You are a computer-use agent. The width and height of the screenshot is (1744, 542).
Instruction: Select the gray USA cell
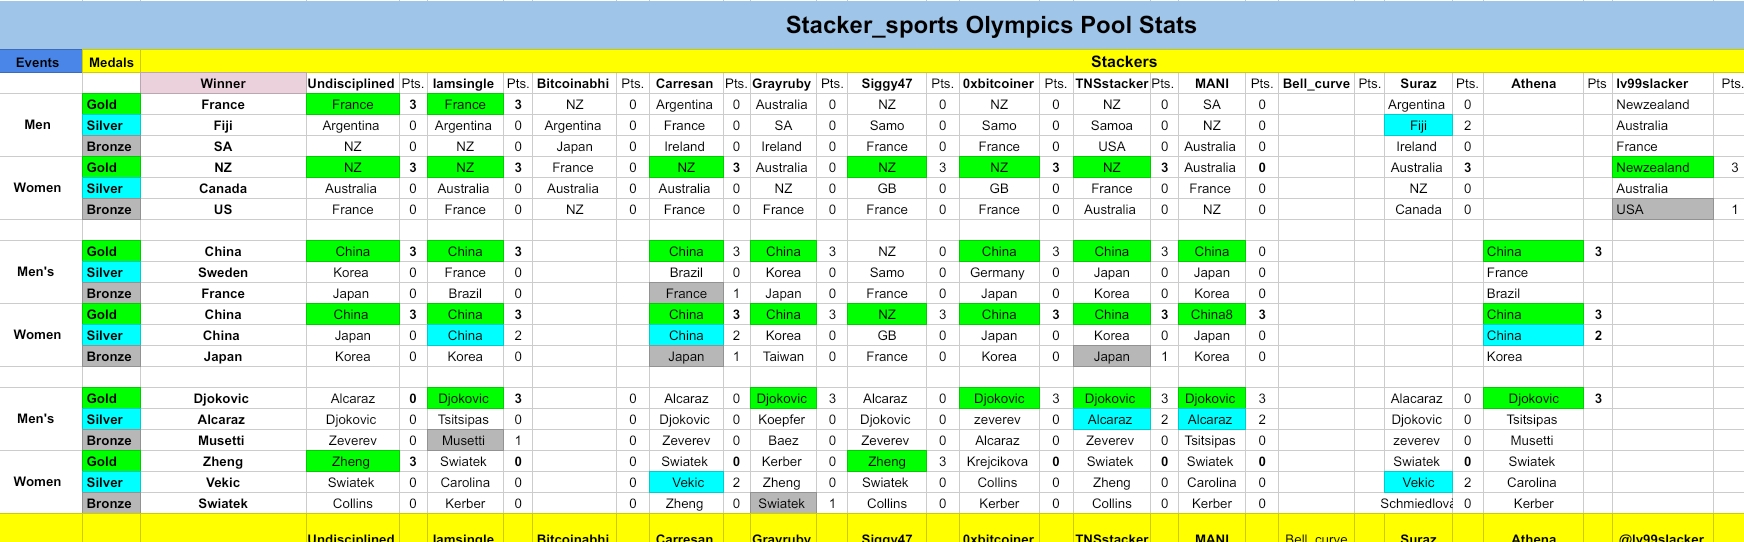pyautogui.click(x=1662, y=210)
